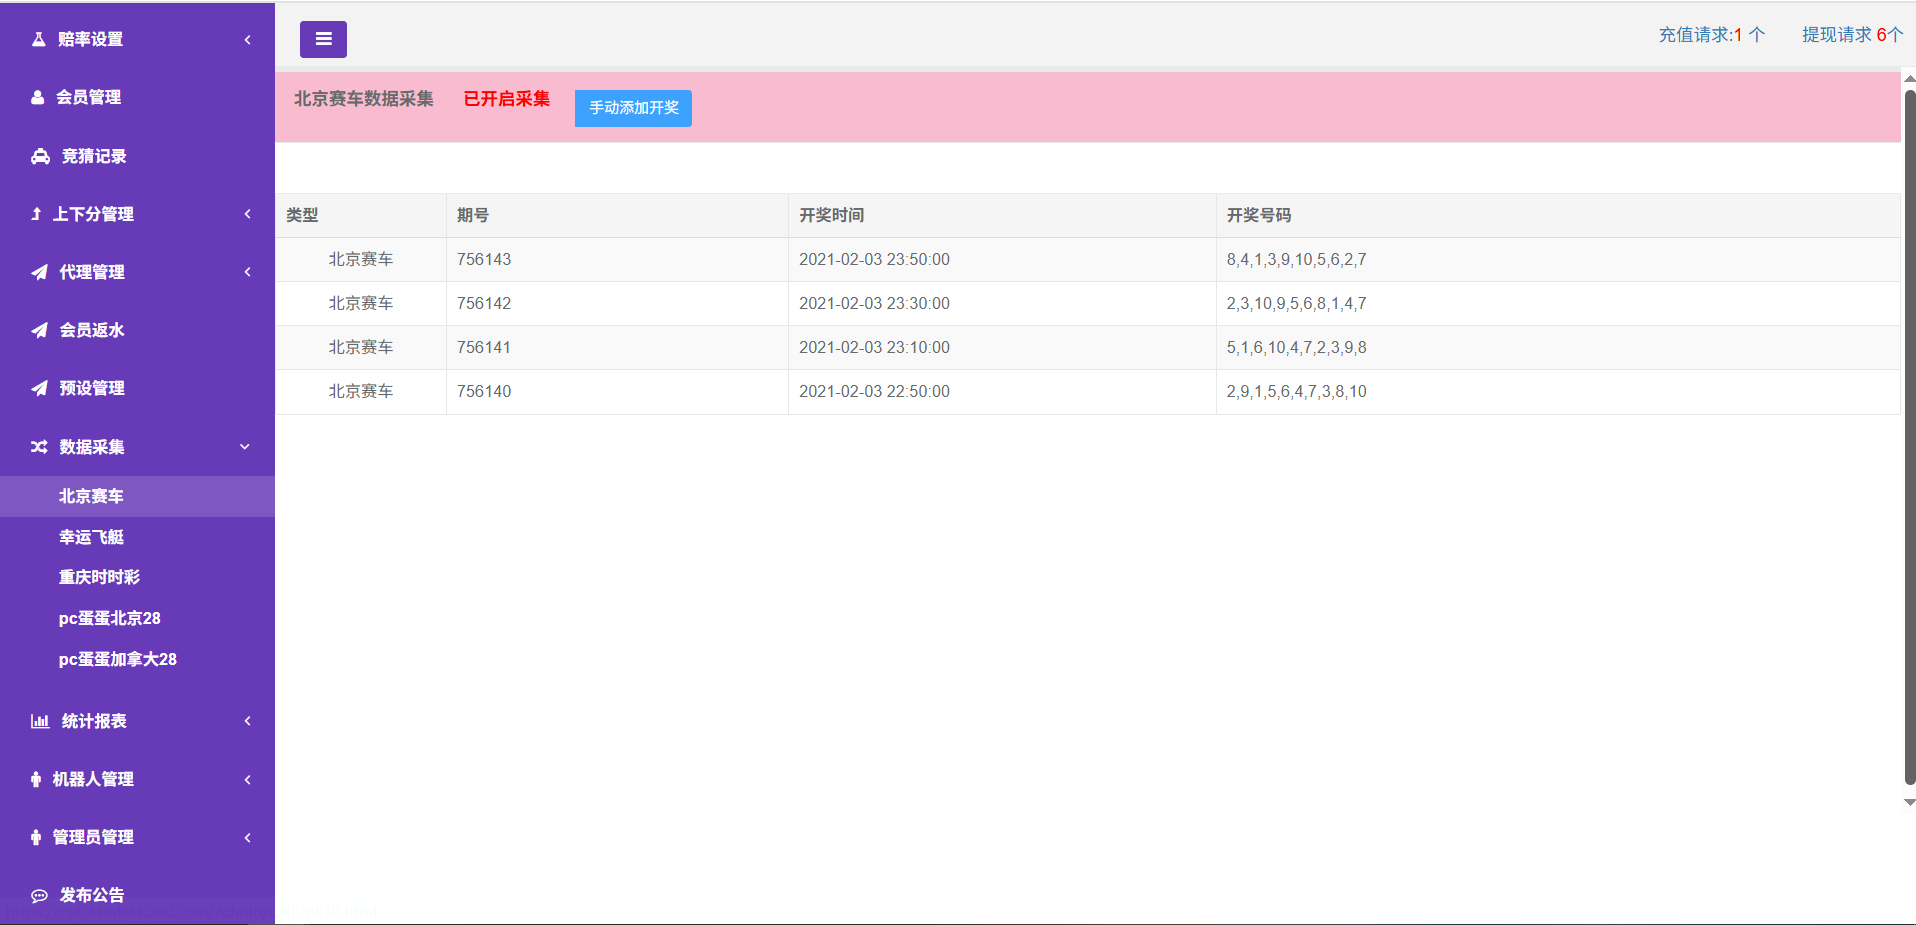
Task: Click the bar chart icon beside 统计报表
Action: click(40, 721)
